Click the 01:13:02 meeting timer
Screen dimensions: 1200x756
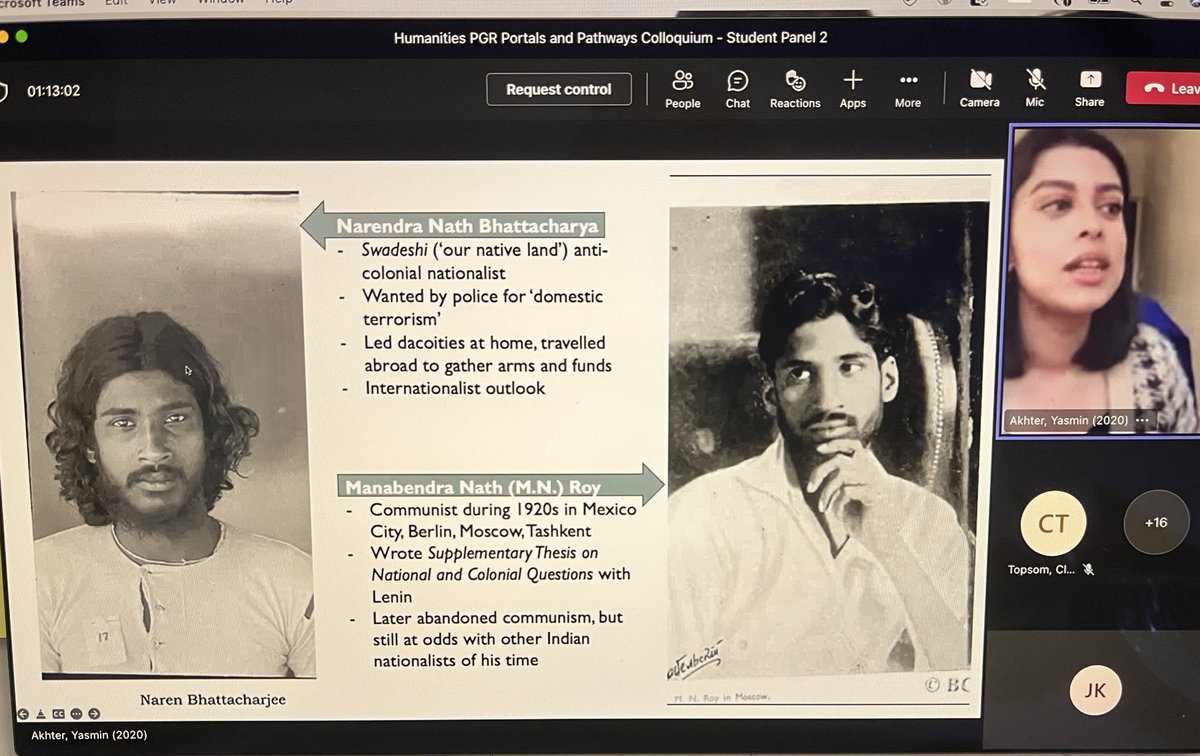[x=54, y=90]
